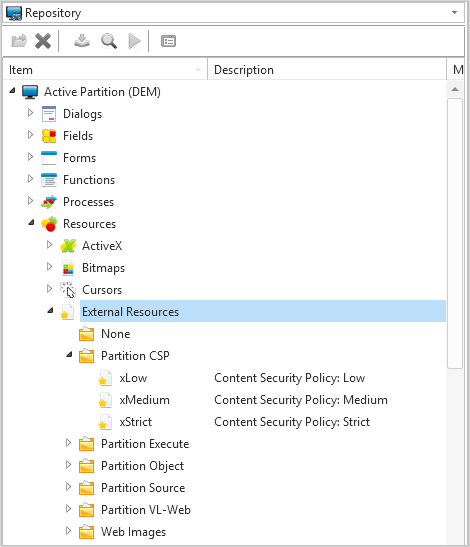The width and height of the screenshot is (470, 547).
Task: Select the Web Images folder
Action: coord(133,532)
